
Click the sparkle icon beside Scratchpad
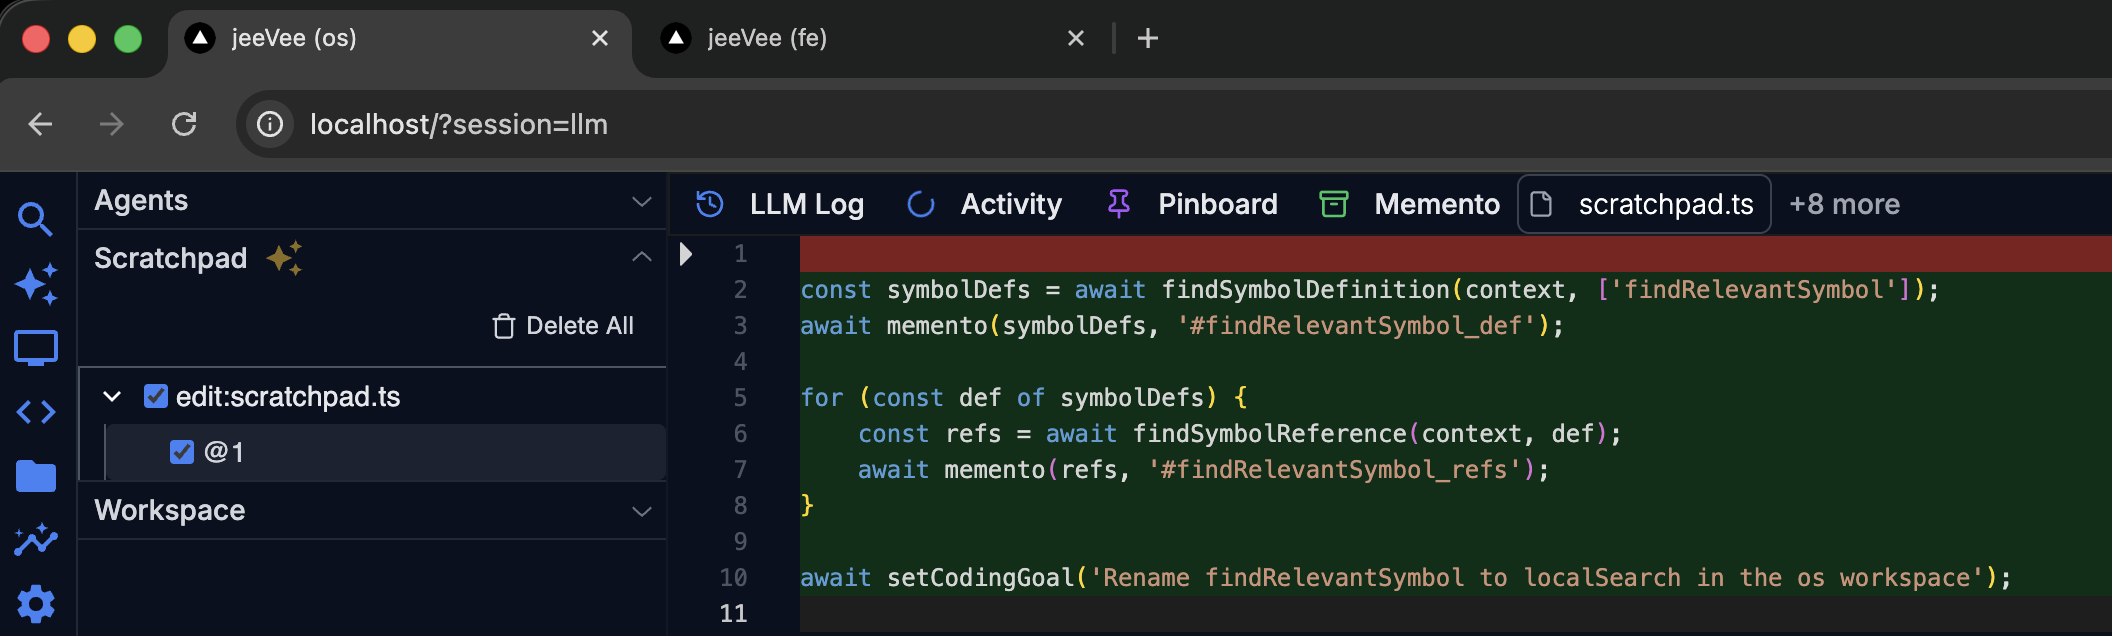click(x=284, y=258)
